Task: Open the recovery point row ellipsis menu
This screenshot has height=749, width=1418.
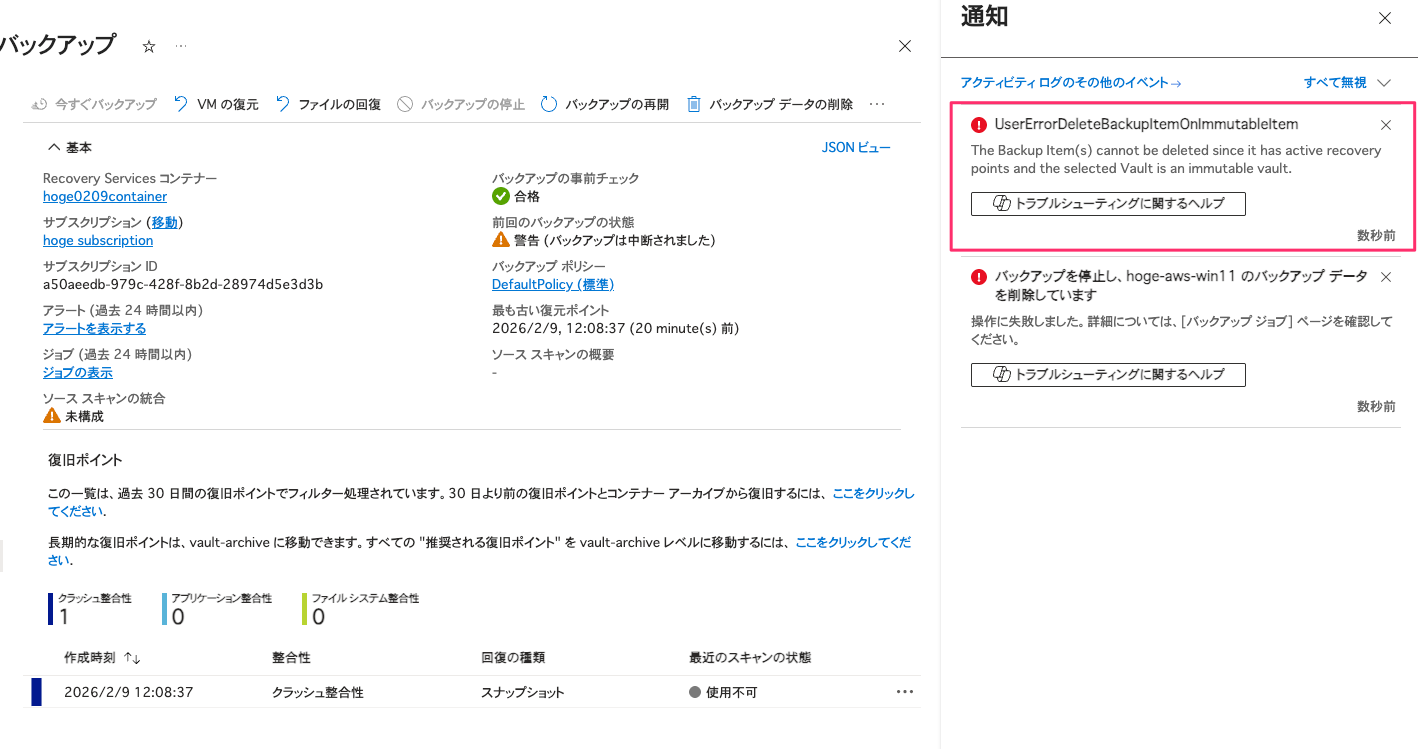Action: (904, 691)
